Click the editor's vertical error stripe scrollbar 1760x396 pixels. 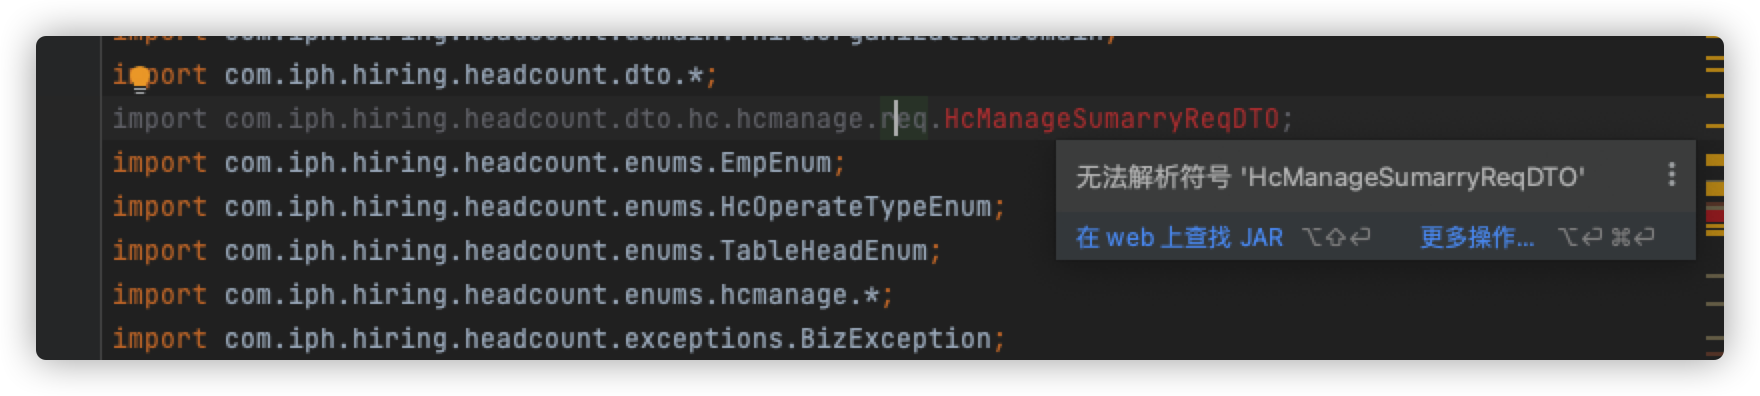click(x=1714, y=198)
